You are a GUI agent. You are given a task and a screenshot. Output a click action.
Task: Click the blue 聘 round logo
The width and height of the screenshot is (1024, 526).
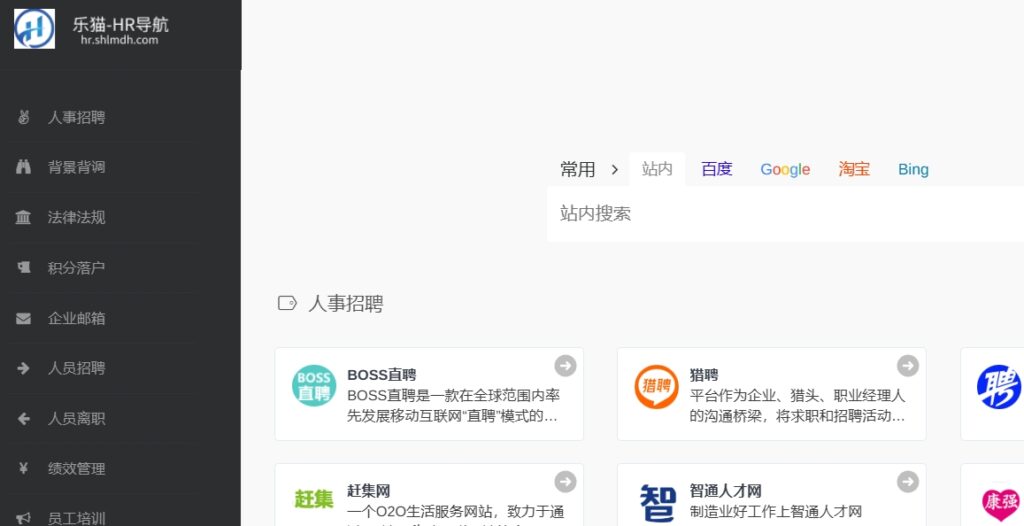point(999,386)
